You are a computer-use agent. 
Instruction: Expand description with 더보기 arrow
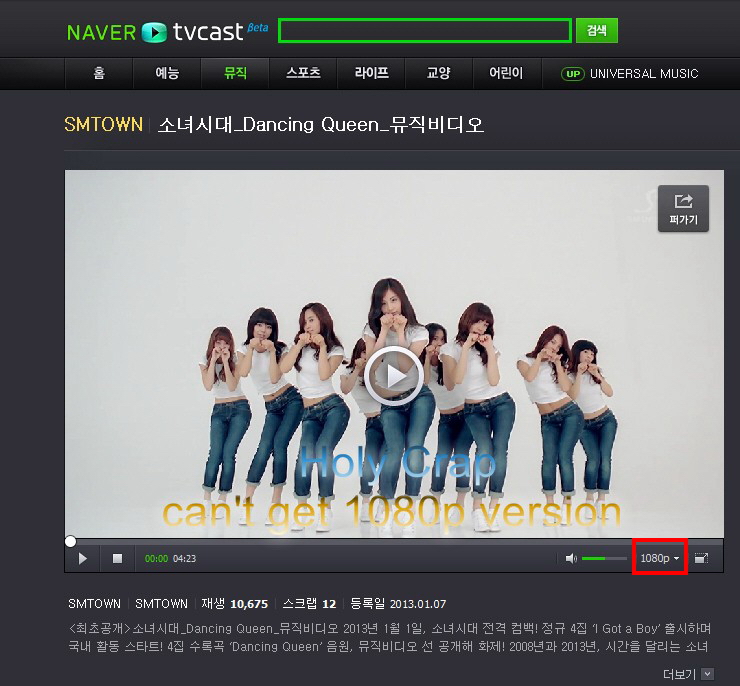click(x=707, y=674)
